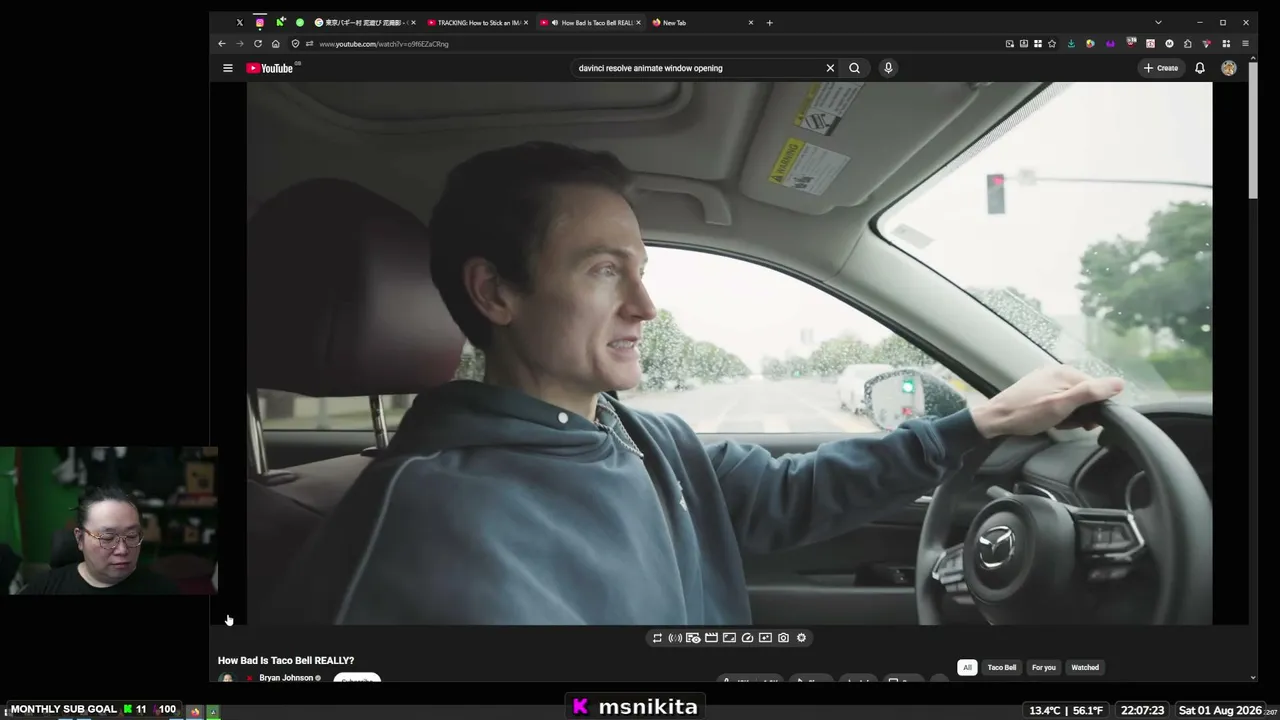
Task: Click the YouTube Create button
Action: pyautogui.click(x=1161, y=68)
